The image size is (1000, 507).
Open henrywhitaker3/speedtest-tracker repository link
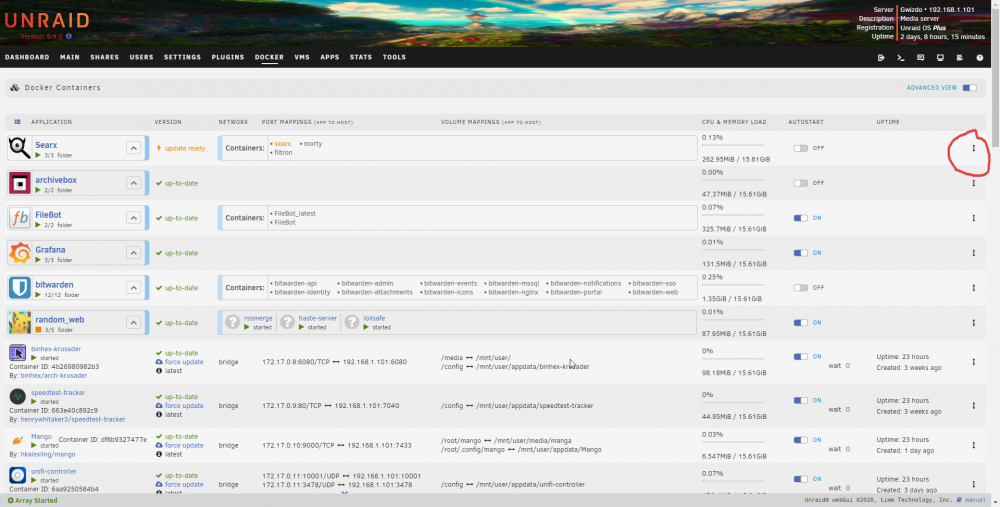pyautogui.click(x=73, y=420)
